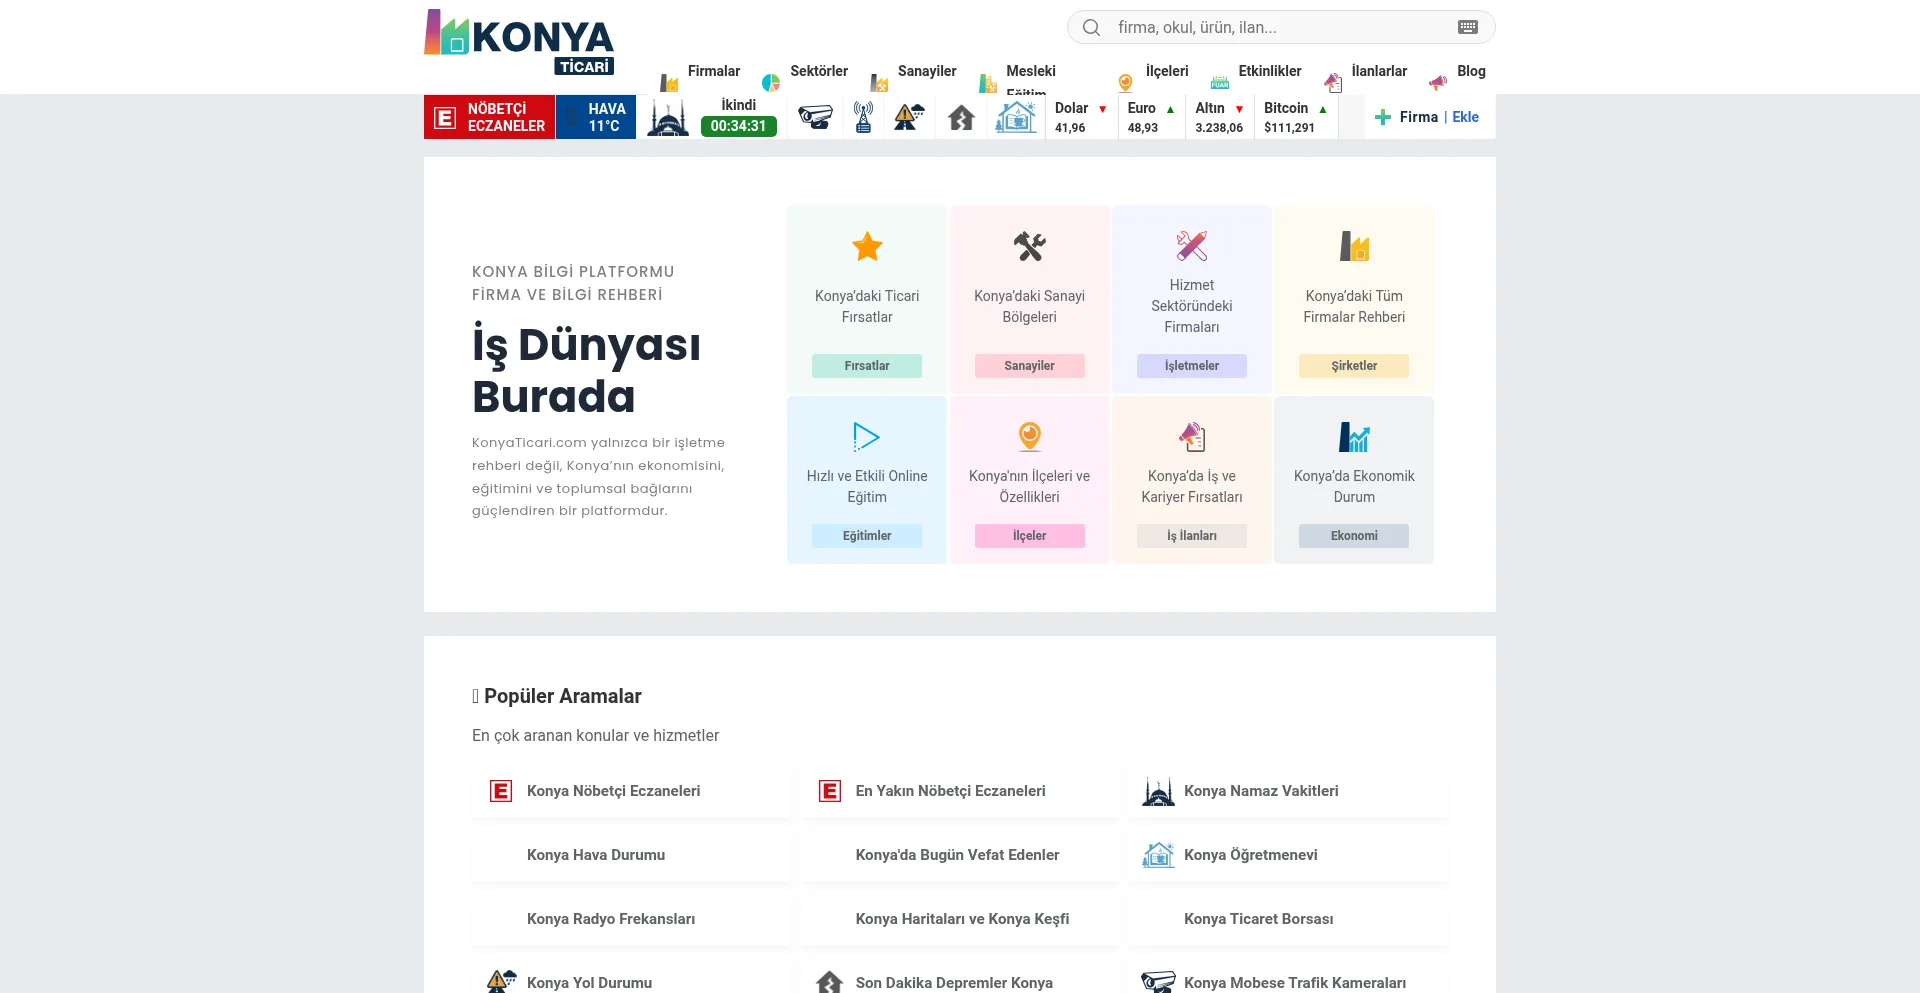The image size is (1920, 993).
Task: Select the İş İlanları card button
Action: (x=1191, y=536)
